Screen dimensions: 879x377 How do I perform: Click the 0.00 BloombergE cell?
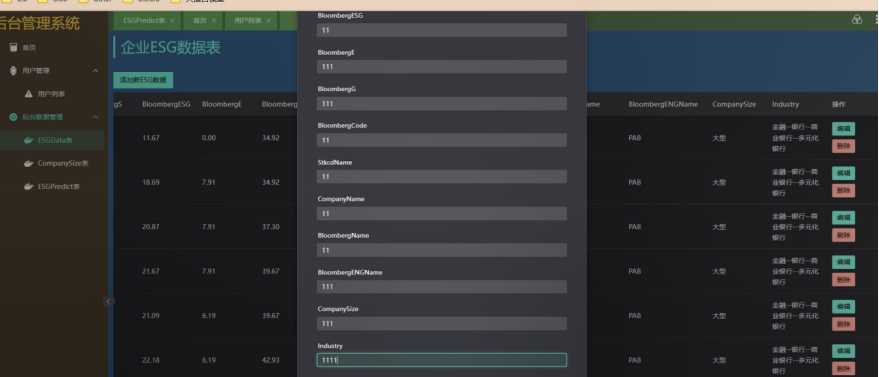pos(209,138)
